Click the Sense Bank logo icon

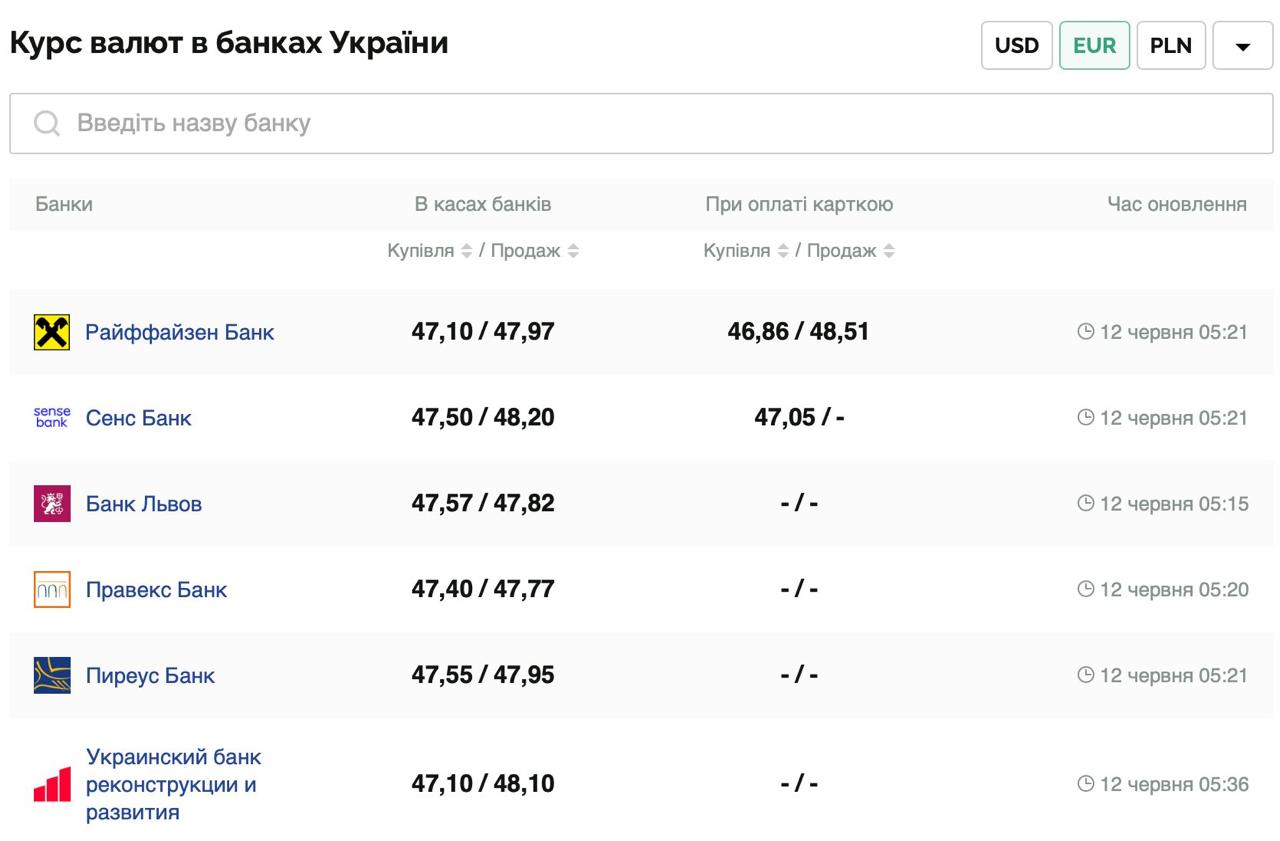point(52,418)
